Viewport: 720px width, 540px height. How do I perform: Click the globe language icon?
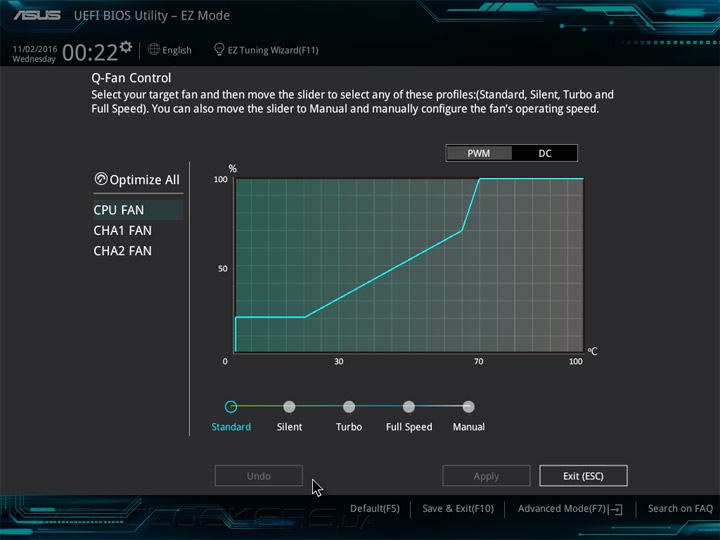click(x=154, y=50)
